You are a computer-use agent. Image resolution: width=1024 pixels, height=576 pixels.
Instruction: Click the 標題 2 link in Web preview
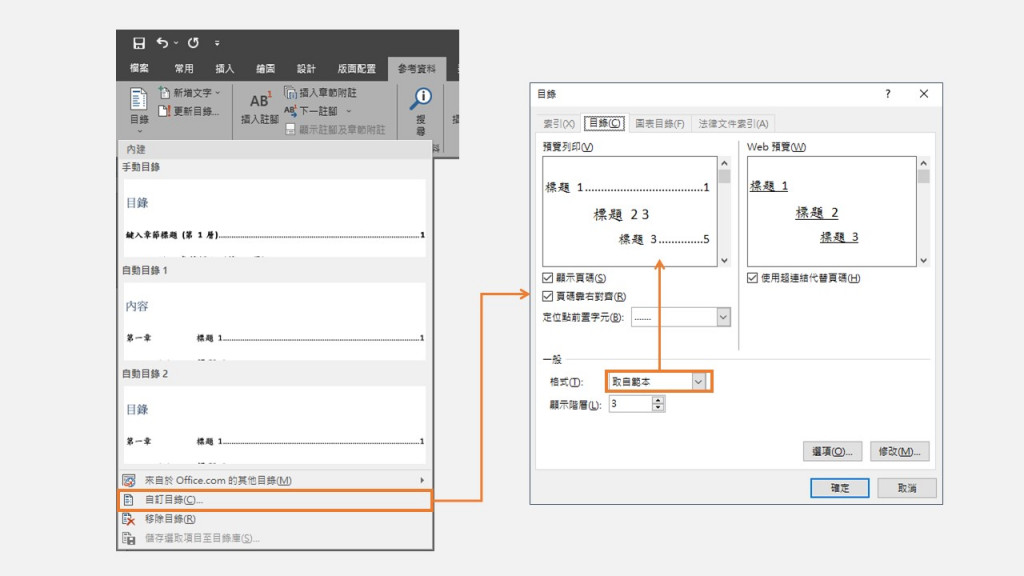click(816, 212)
